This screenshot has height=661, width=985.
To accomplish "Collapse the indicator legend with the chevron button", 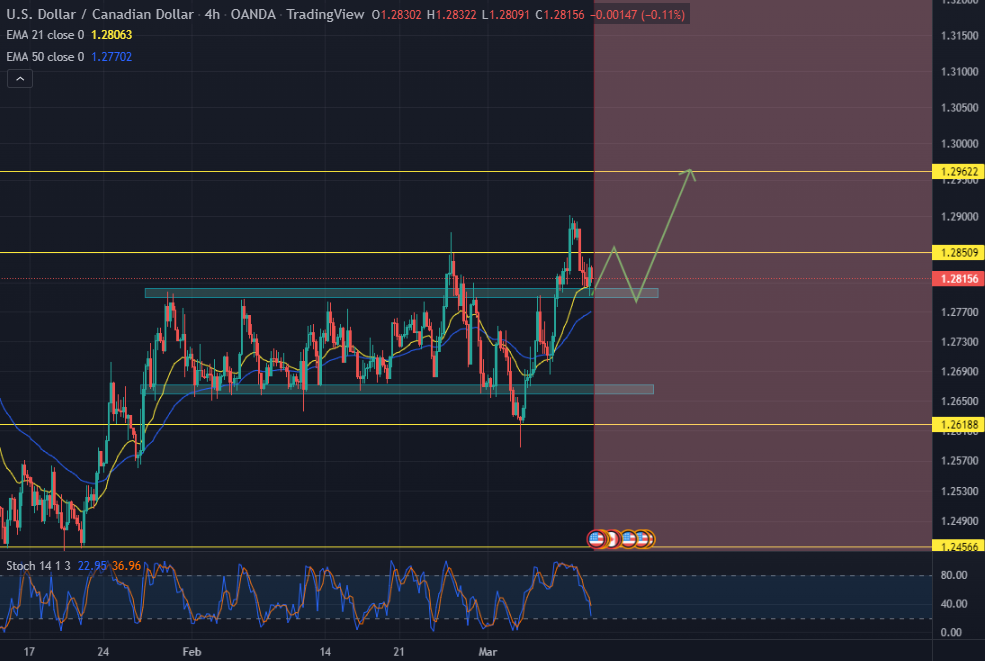I will tap(19, 79).
